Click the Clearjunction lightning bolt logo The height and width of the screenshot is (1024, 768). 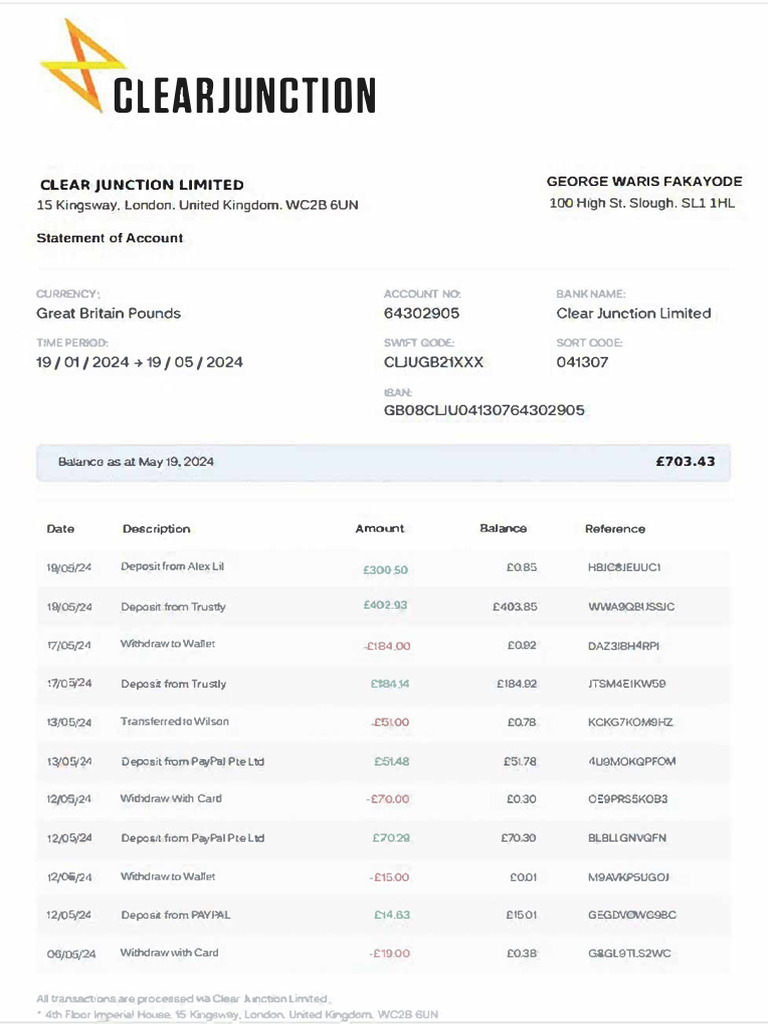(x=82, y=65)
